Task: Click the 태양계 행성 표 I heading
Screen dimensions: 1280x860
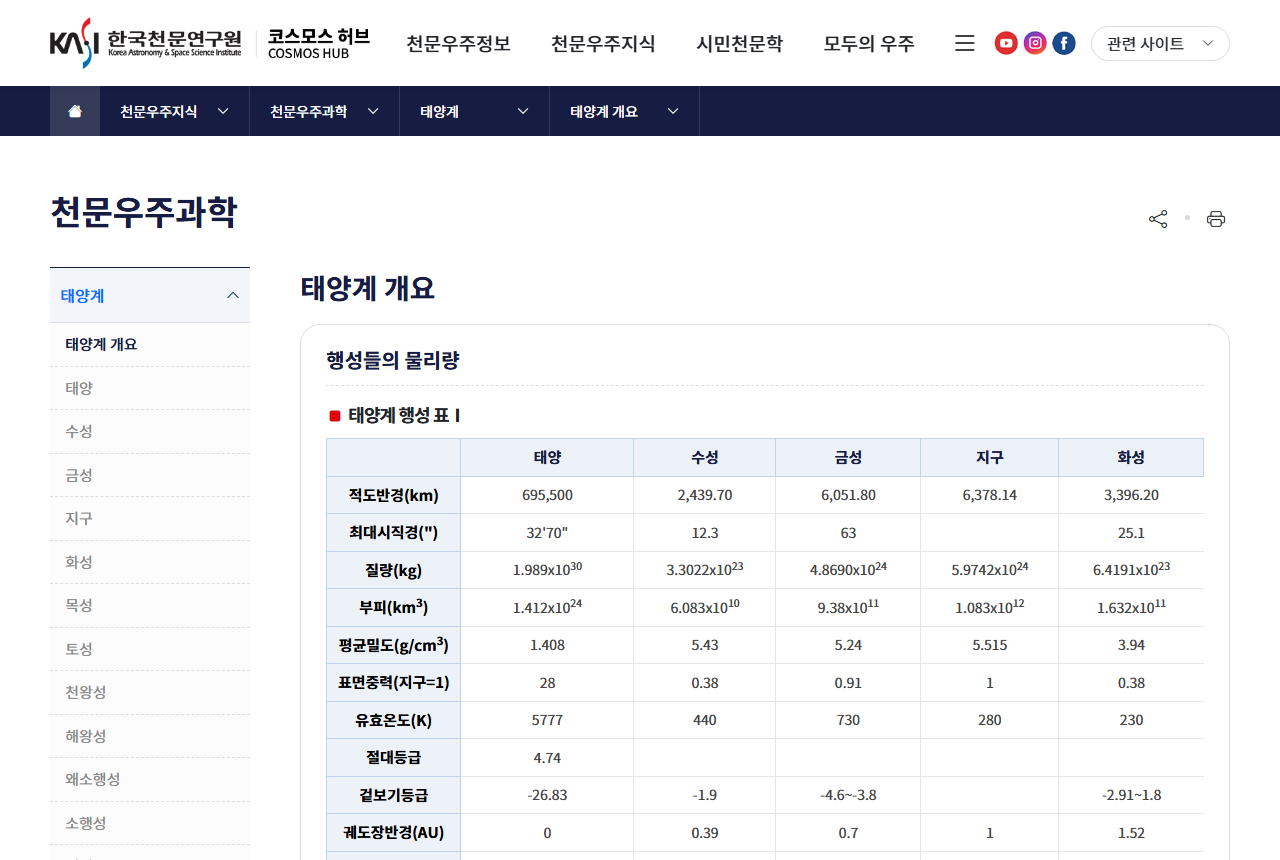Action: 404,415
